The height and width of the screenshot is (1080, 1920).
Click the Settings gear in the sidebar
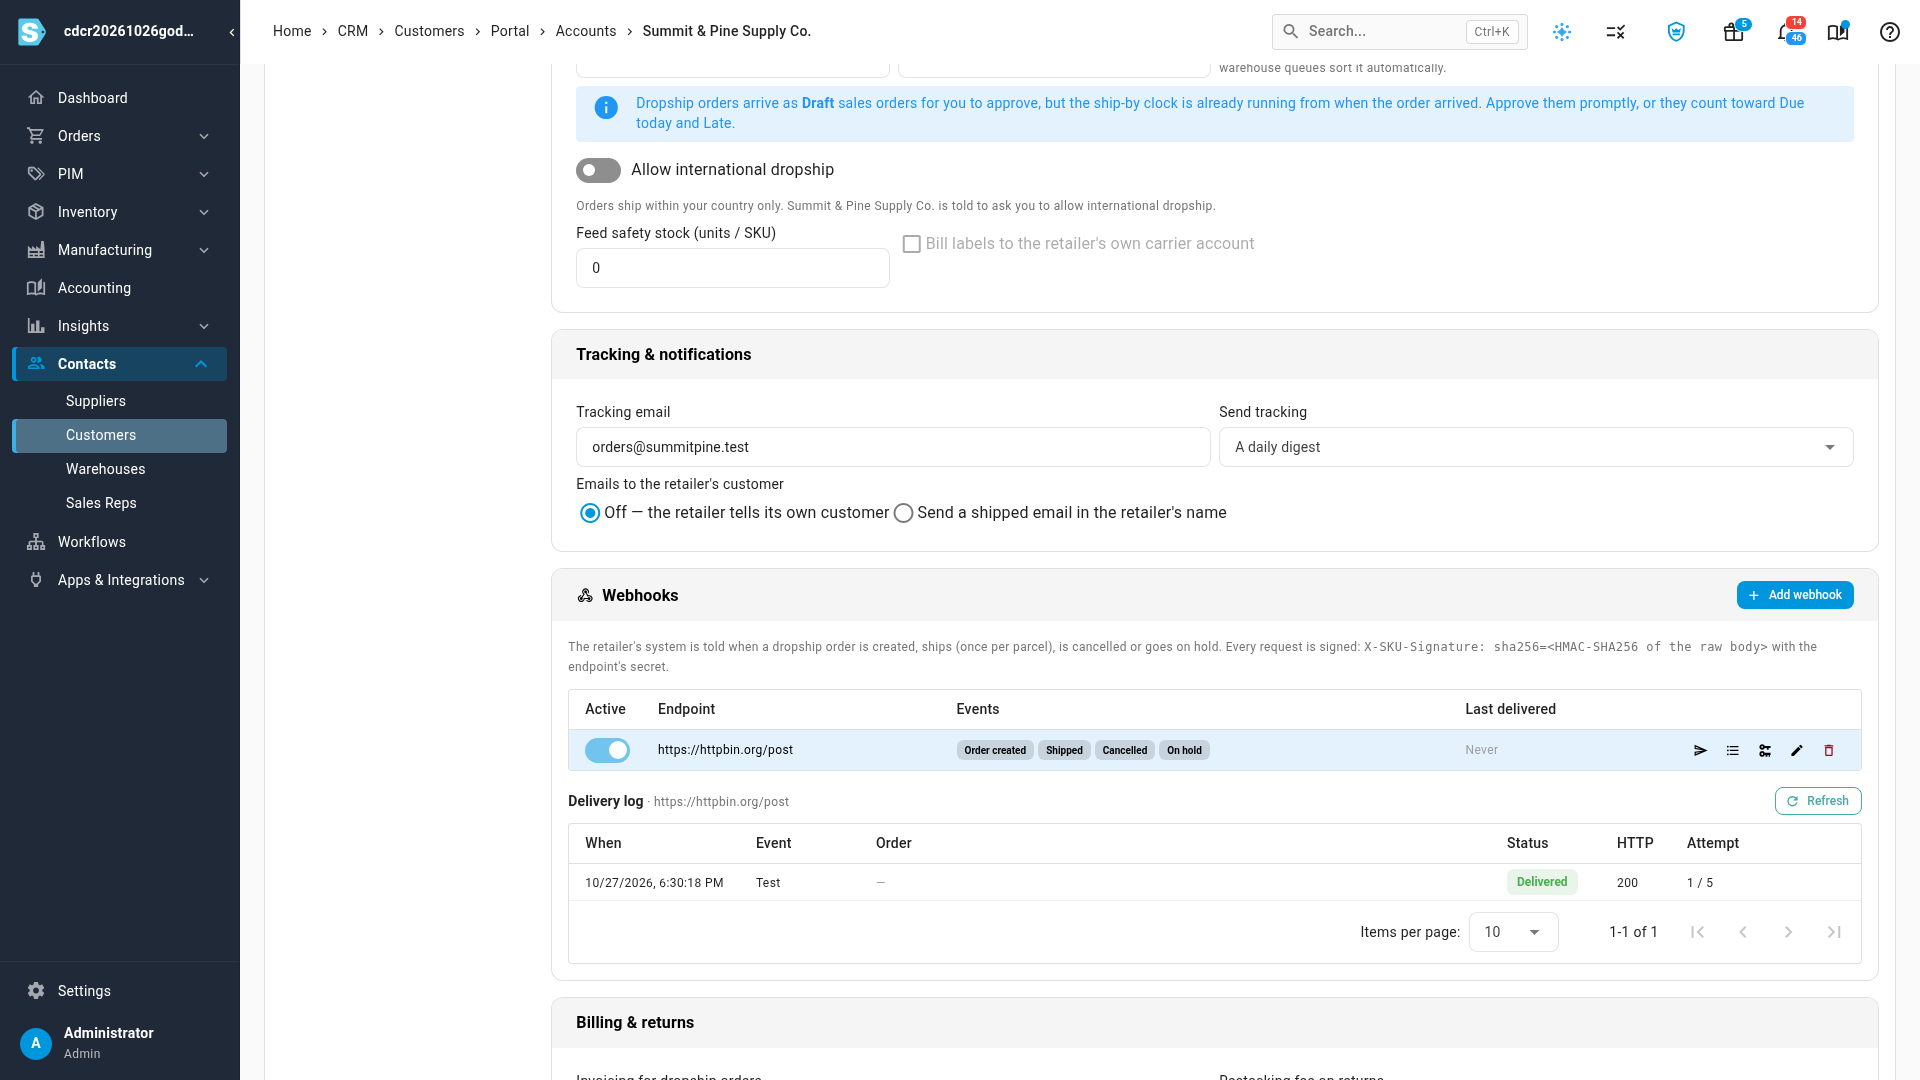coord(36,991)
